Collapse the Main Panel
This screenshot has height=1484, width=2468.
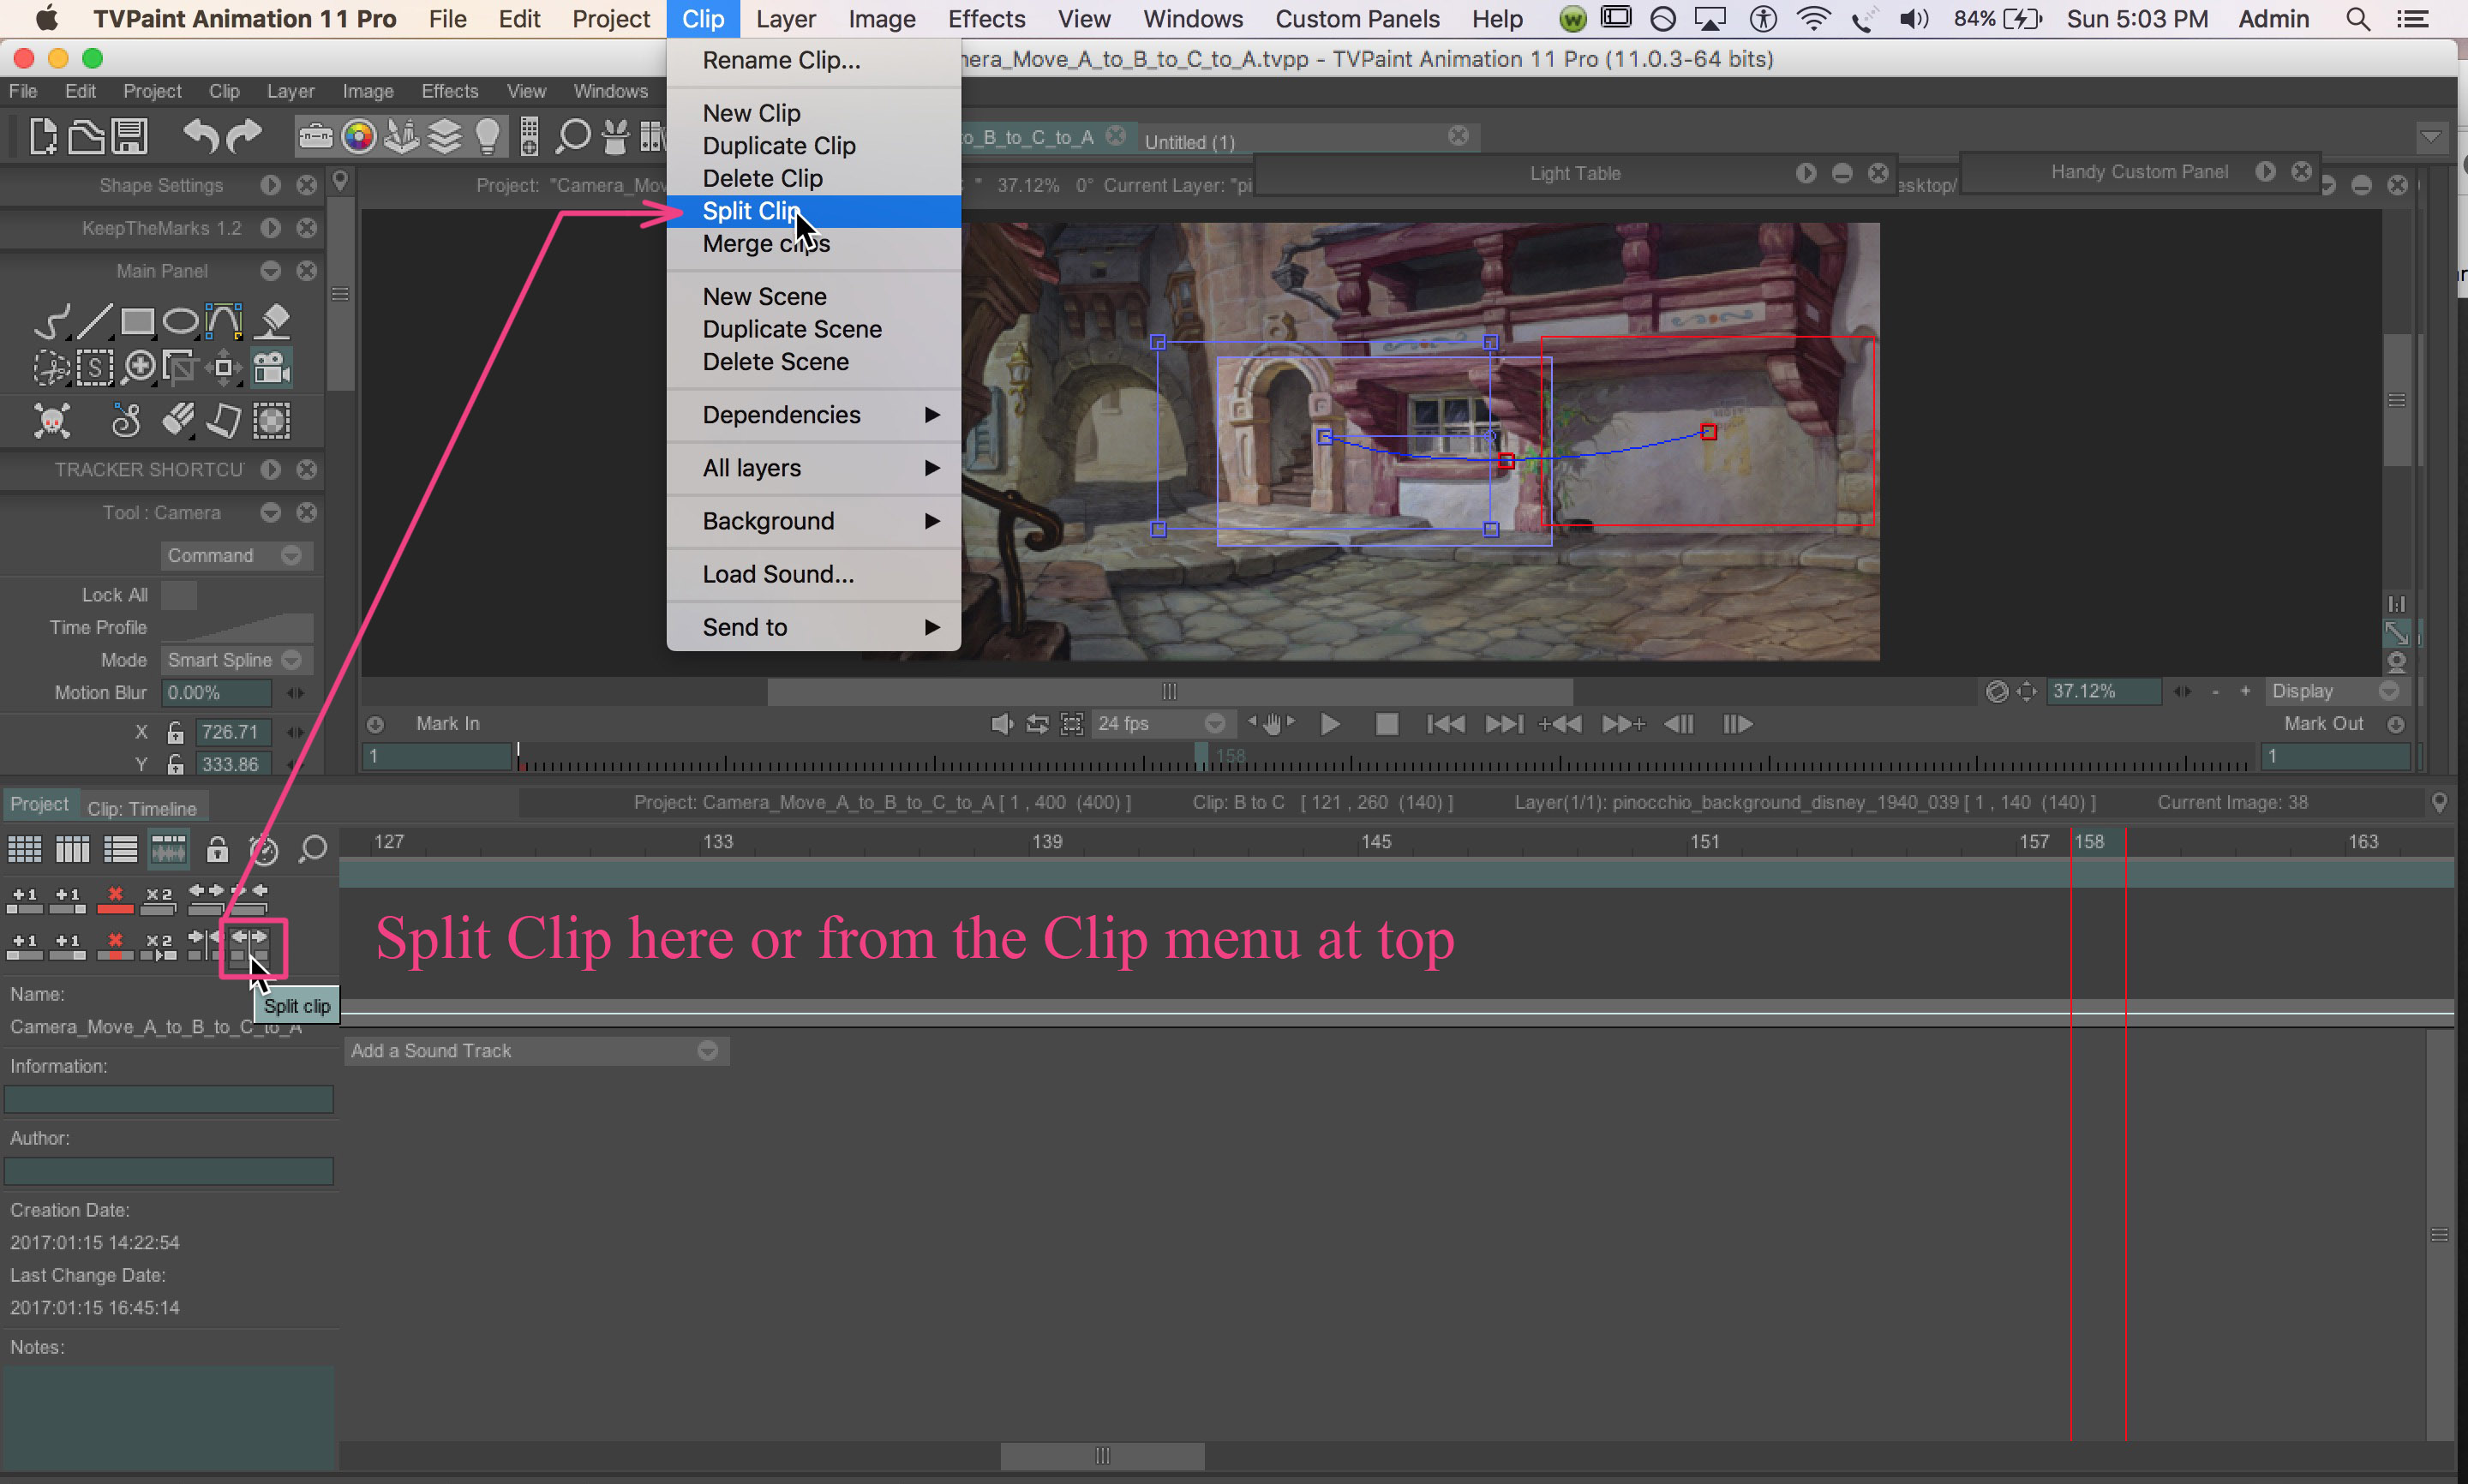270,271
